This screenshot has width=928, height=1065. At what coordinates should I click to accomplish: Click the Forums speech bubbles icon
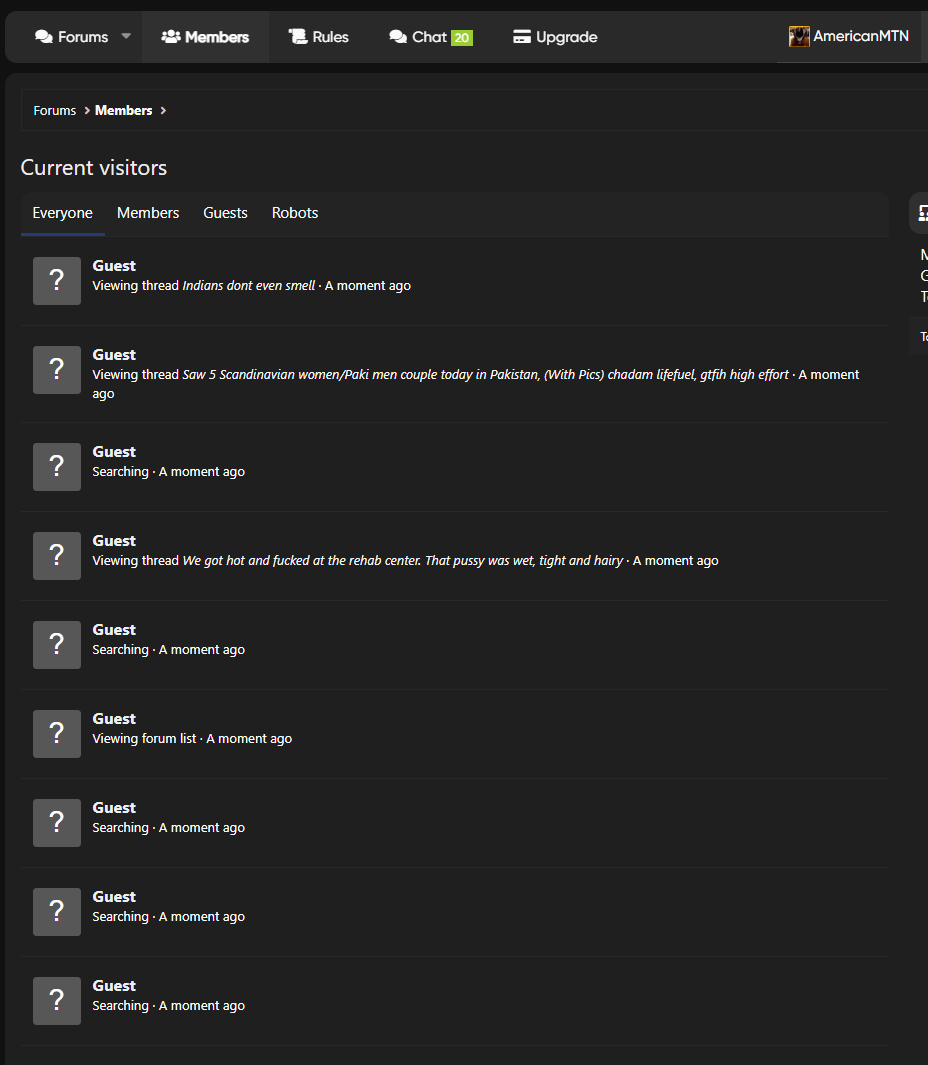click(44, 37)
